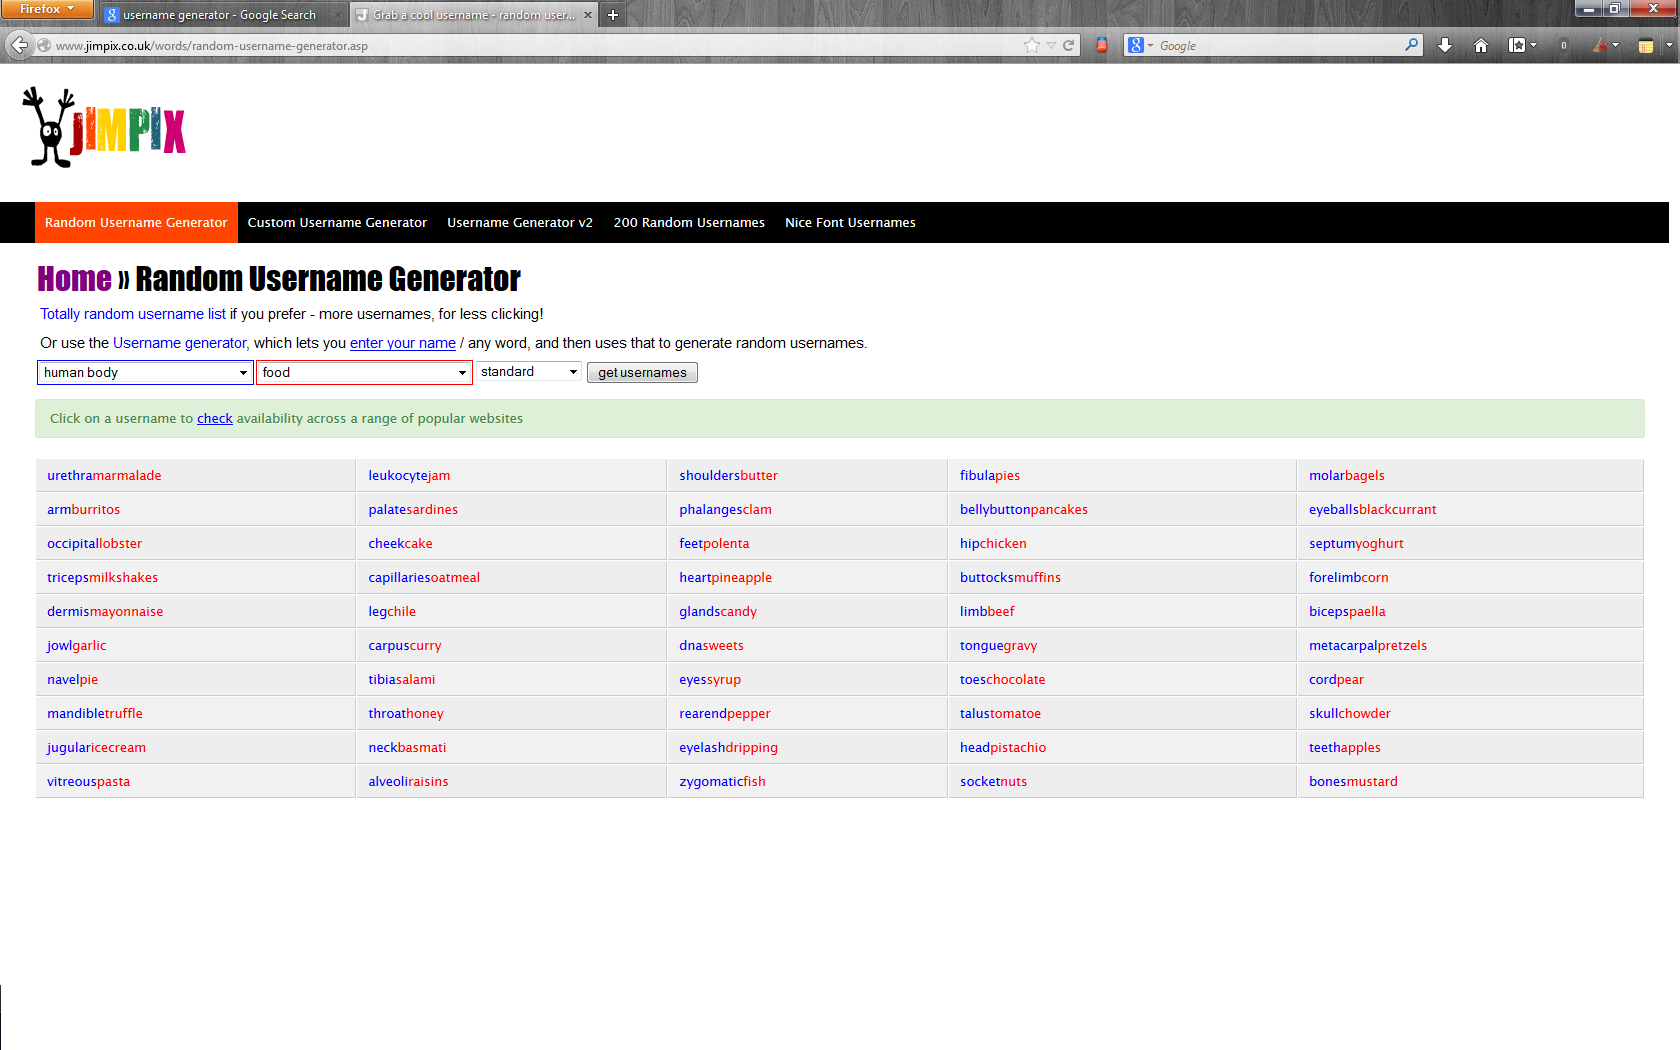Image resolution: width=1680 pixels, height=1050 pixels.
Task: Switch to the 'username generator - Google Search' tab
Action: pyautogui.click(x=219, y=15)
